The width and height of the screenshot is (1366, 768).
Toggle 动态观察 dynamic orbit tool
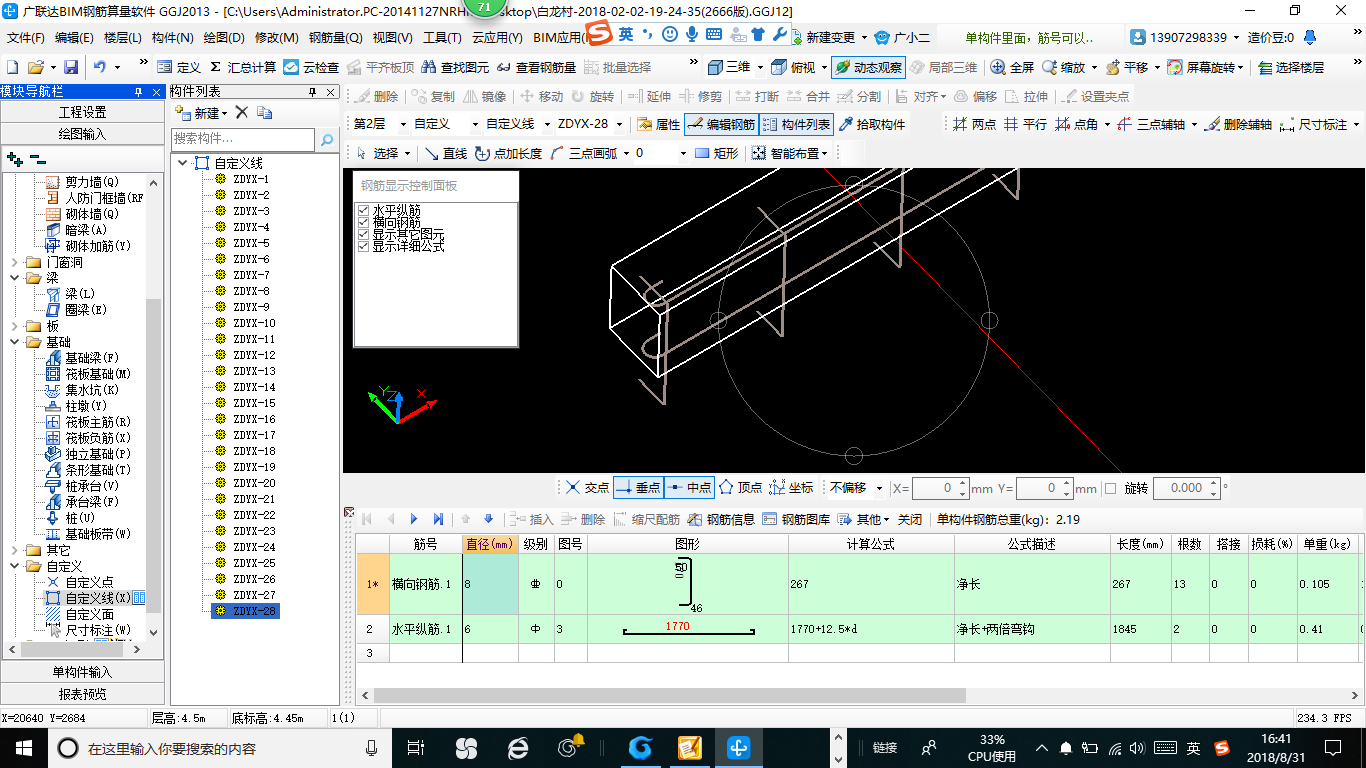tap(868, 67)
